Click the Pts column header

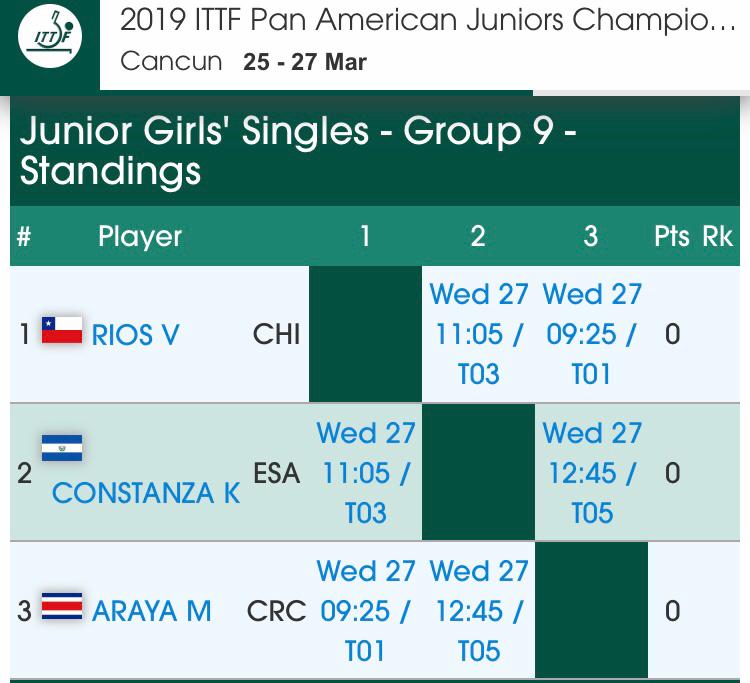point(672,236)
